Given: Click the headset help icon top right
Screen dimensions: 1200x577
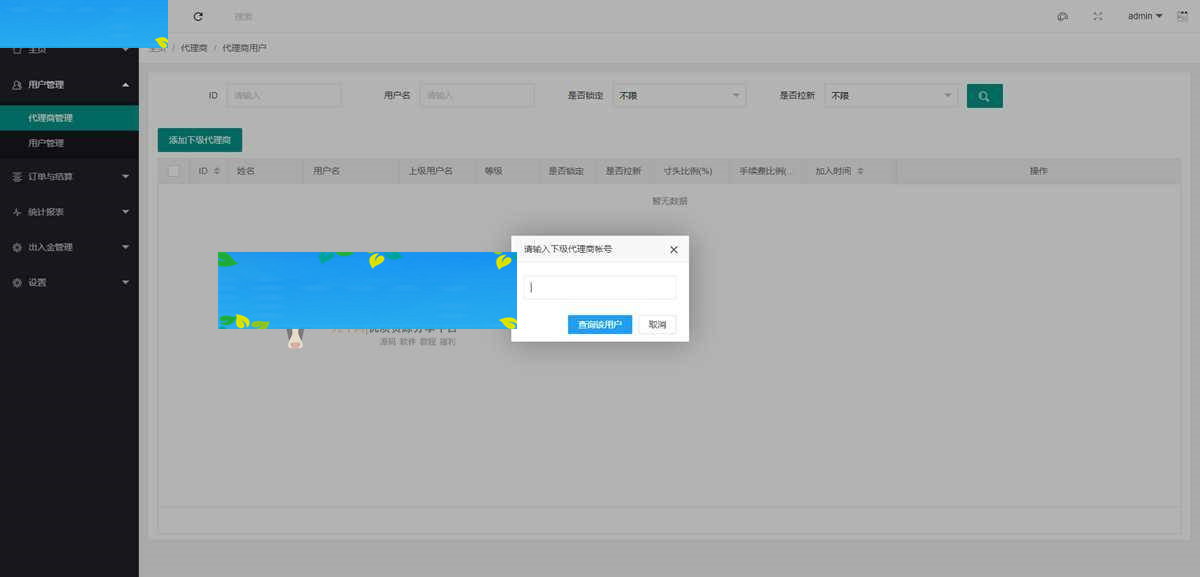Looking at the screenshot, I should click(x=1062, y=16).
